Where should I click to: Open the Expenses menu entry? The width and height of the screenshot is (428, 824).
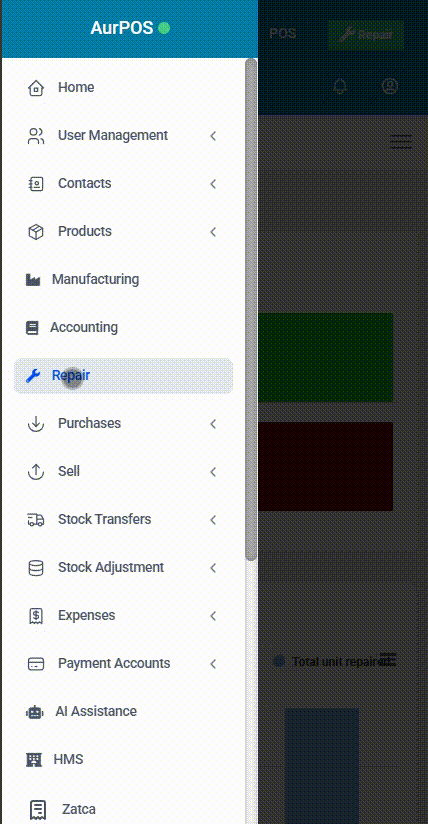[123, 615]
